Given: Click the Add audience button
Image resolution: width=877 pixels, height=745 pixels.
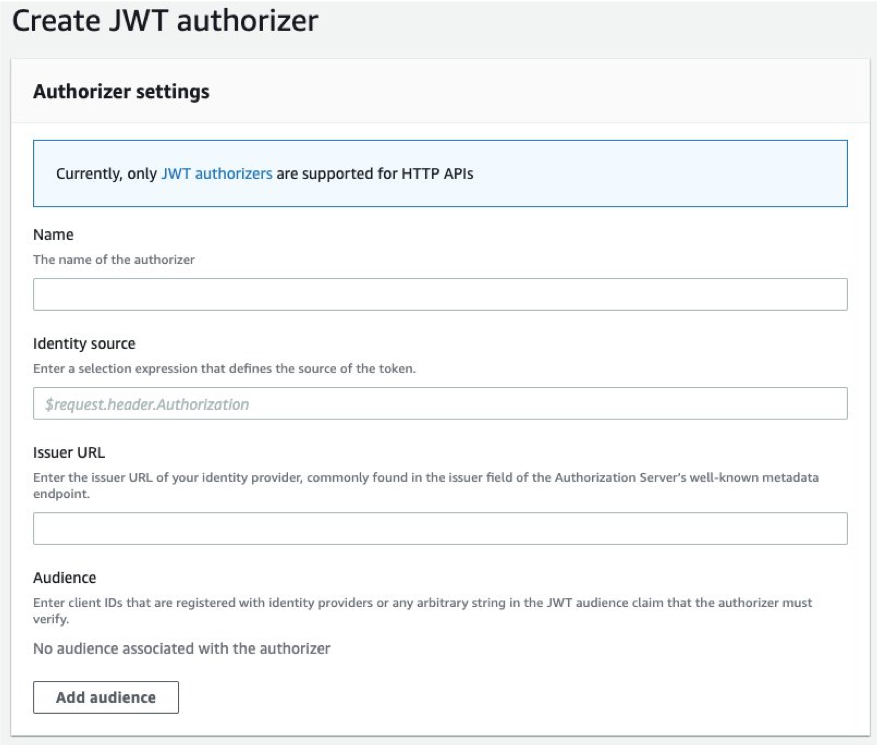Looking at the screenshot, I should [x=104, y=697].
